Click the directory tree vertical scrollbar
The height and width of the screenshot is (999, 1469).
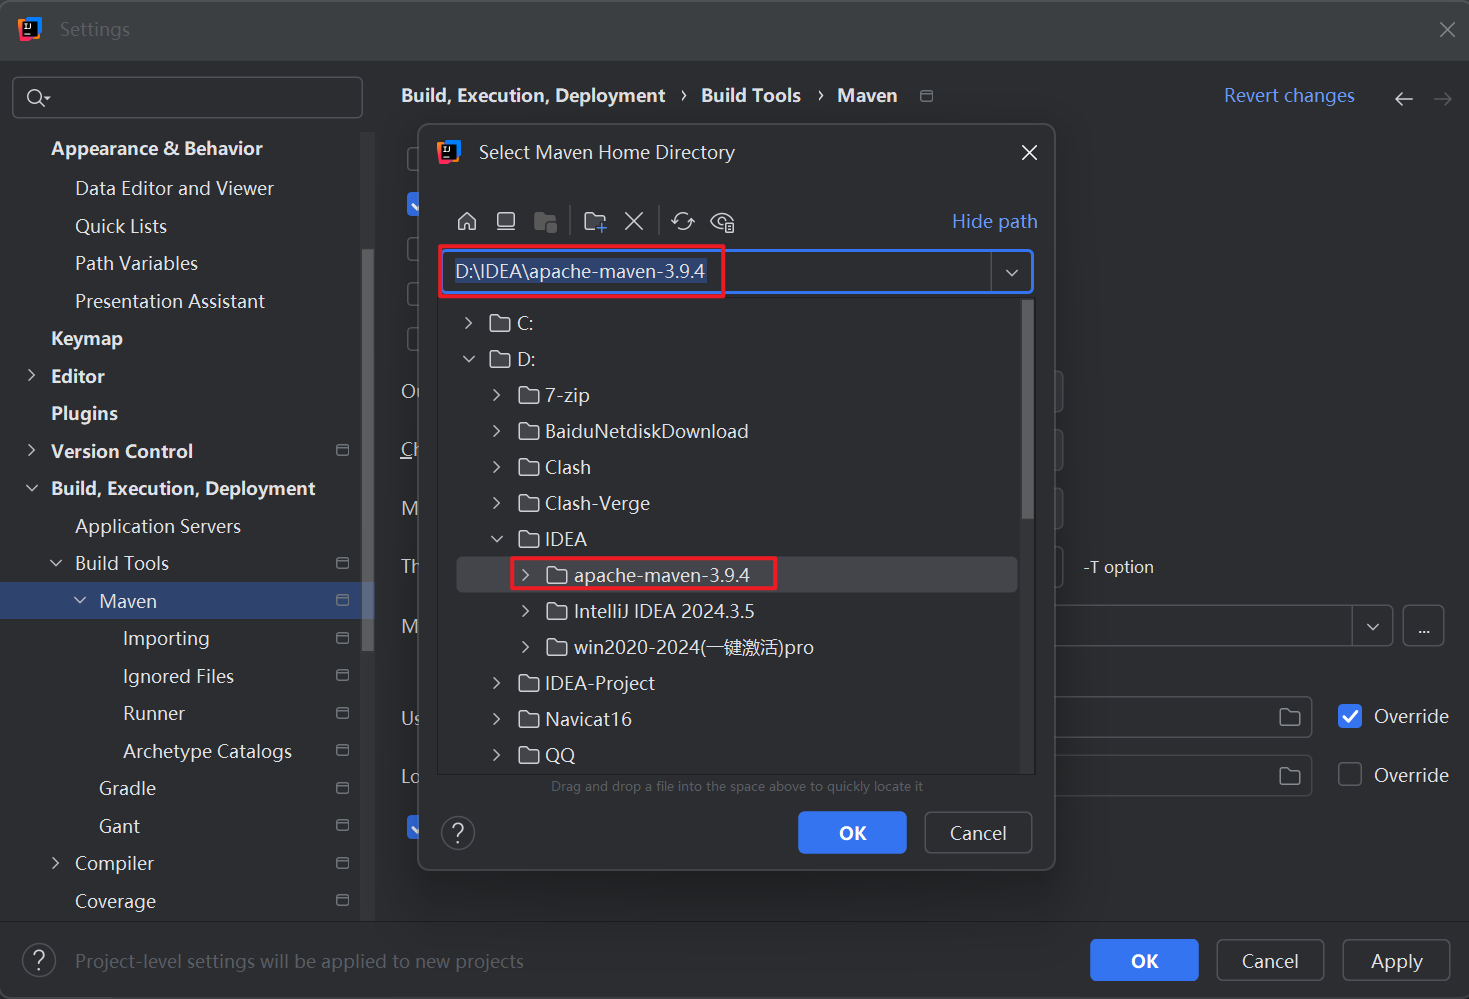point(1027,410)
